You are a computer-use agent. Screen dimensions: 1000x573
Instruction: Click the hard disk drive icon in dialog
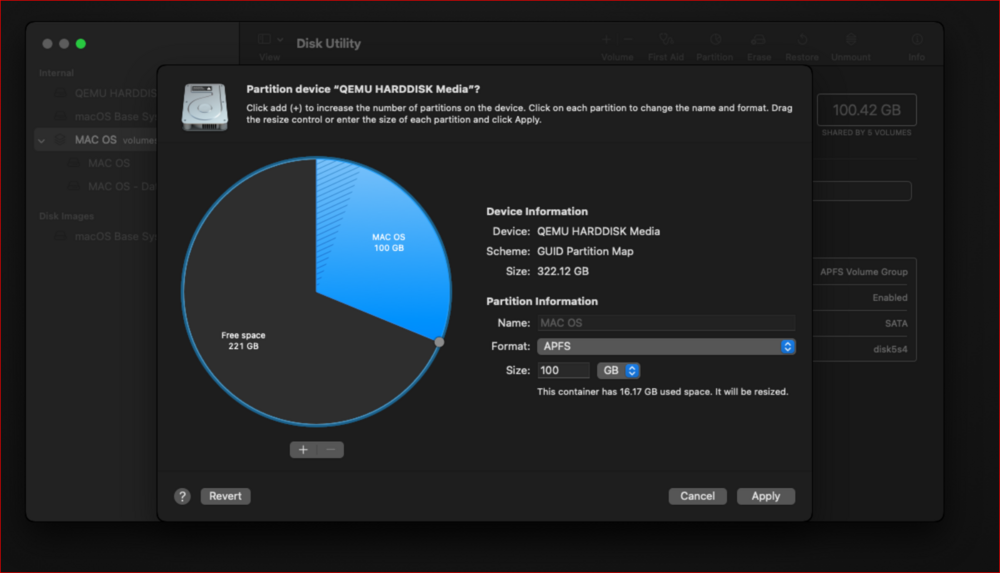pos(205,107)
